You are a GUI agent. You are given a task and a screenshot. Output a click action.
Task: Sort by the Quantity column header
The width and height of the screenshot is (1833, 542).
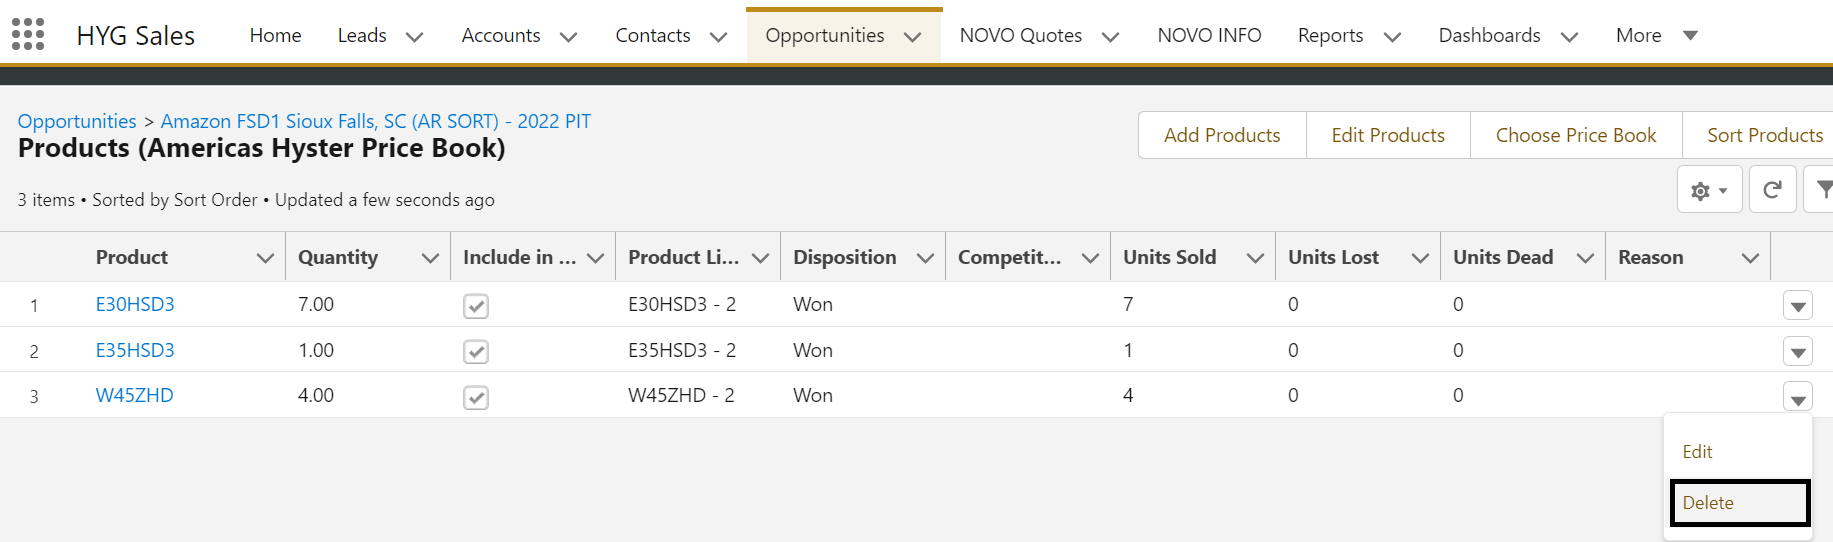tap(338, 258)
